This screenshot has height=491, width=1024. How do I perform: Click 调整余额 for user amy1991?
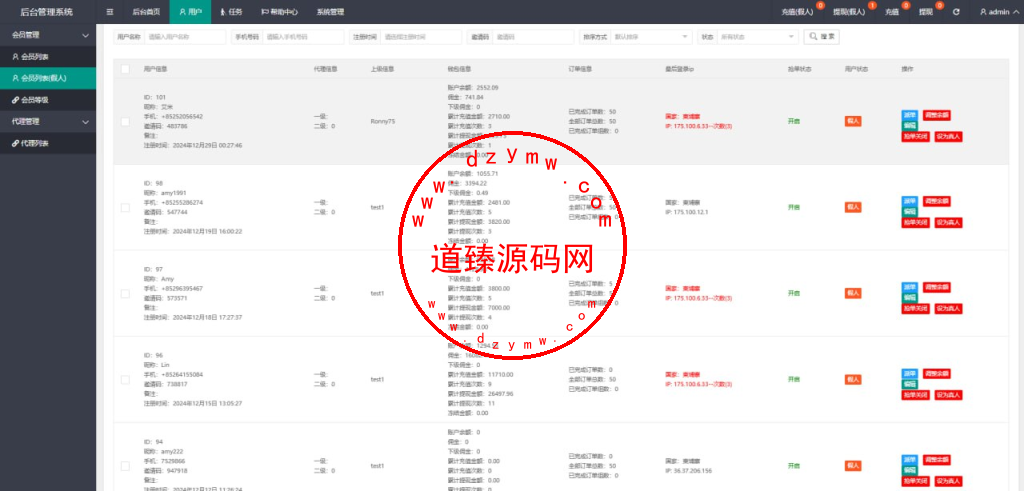(x=936, y=201)
